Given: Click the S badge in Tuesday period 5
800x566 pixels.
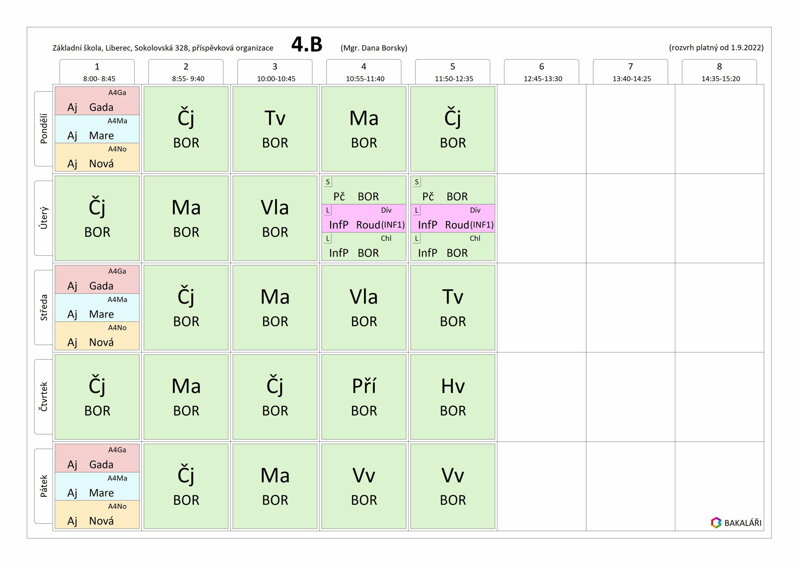Looking at the screenshot, I should click(416, 182).
